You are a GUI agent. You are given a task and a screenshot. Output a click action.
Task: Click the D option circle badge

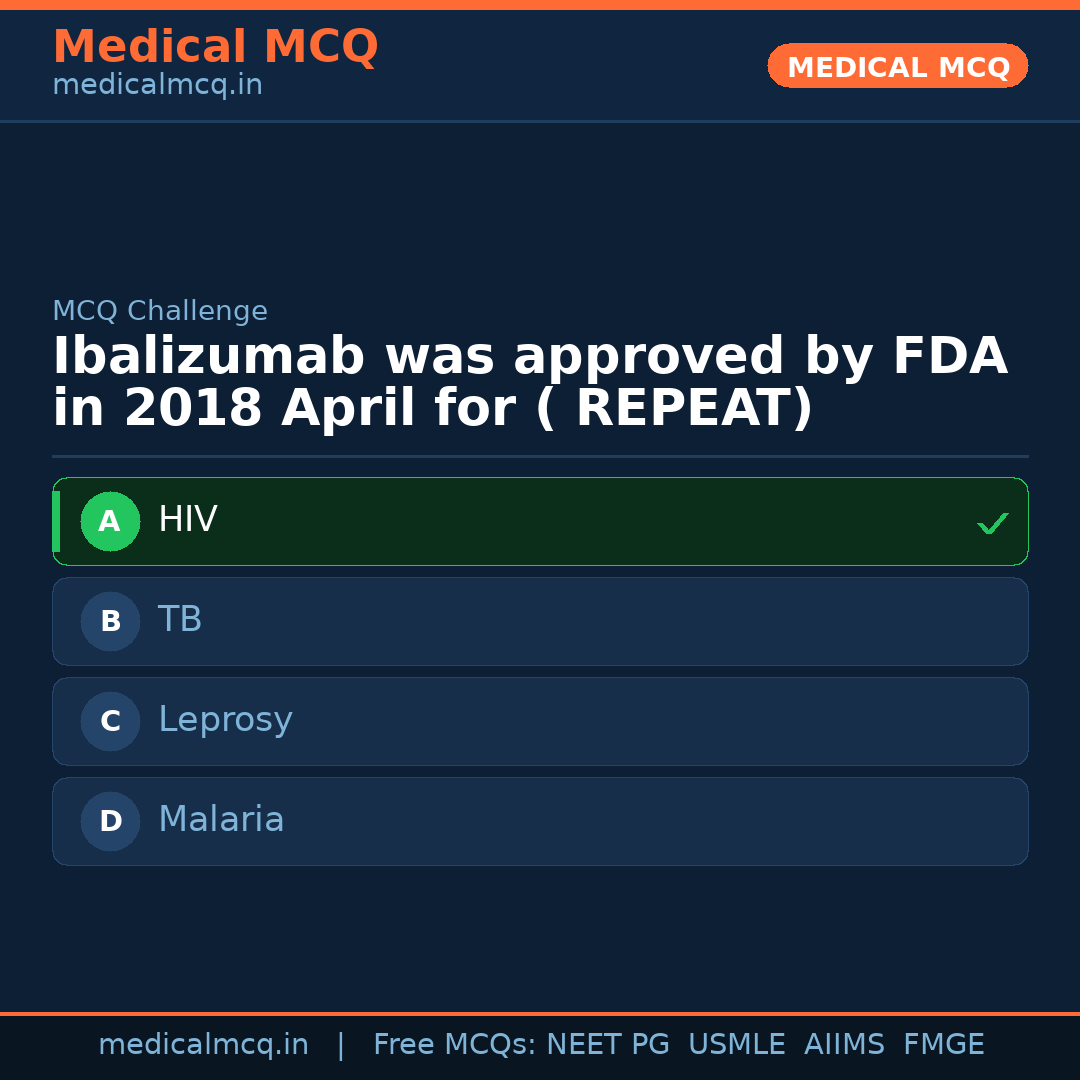(110, 821)
